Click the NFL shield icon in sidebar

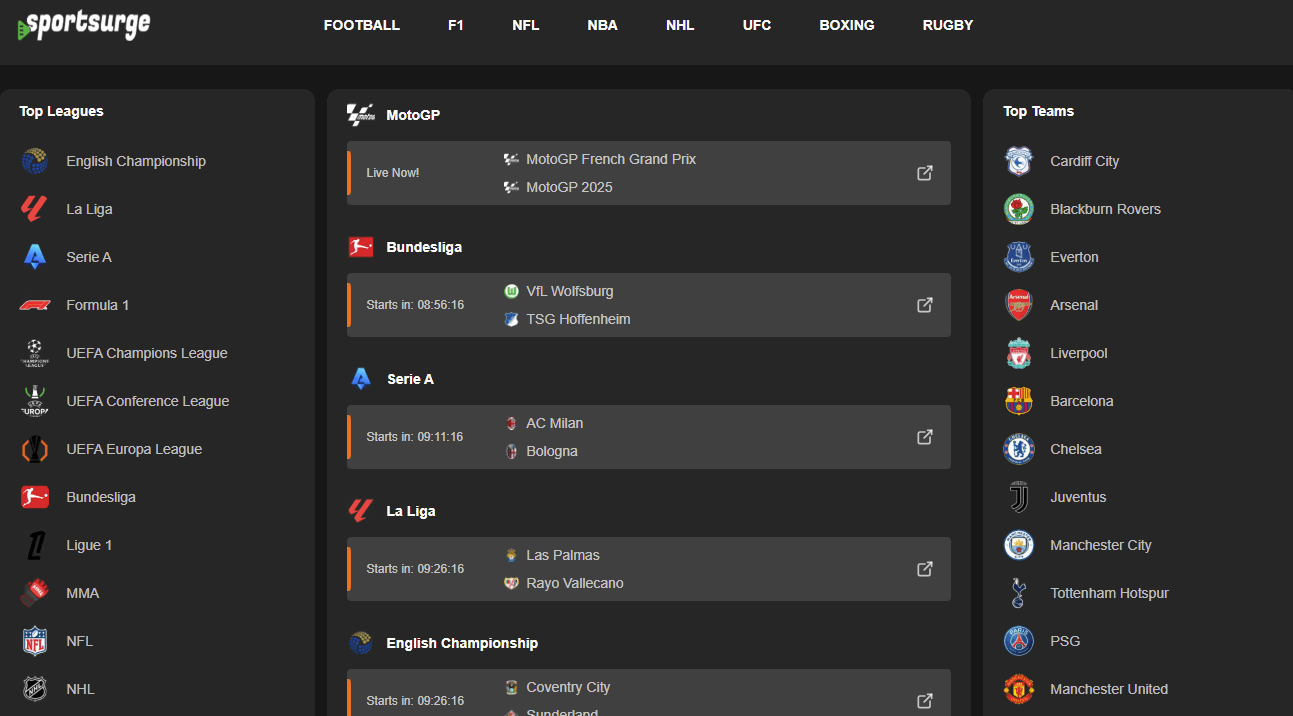pos(35,641)
